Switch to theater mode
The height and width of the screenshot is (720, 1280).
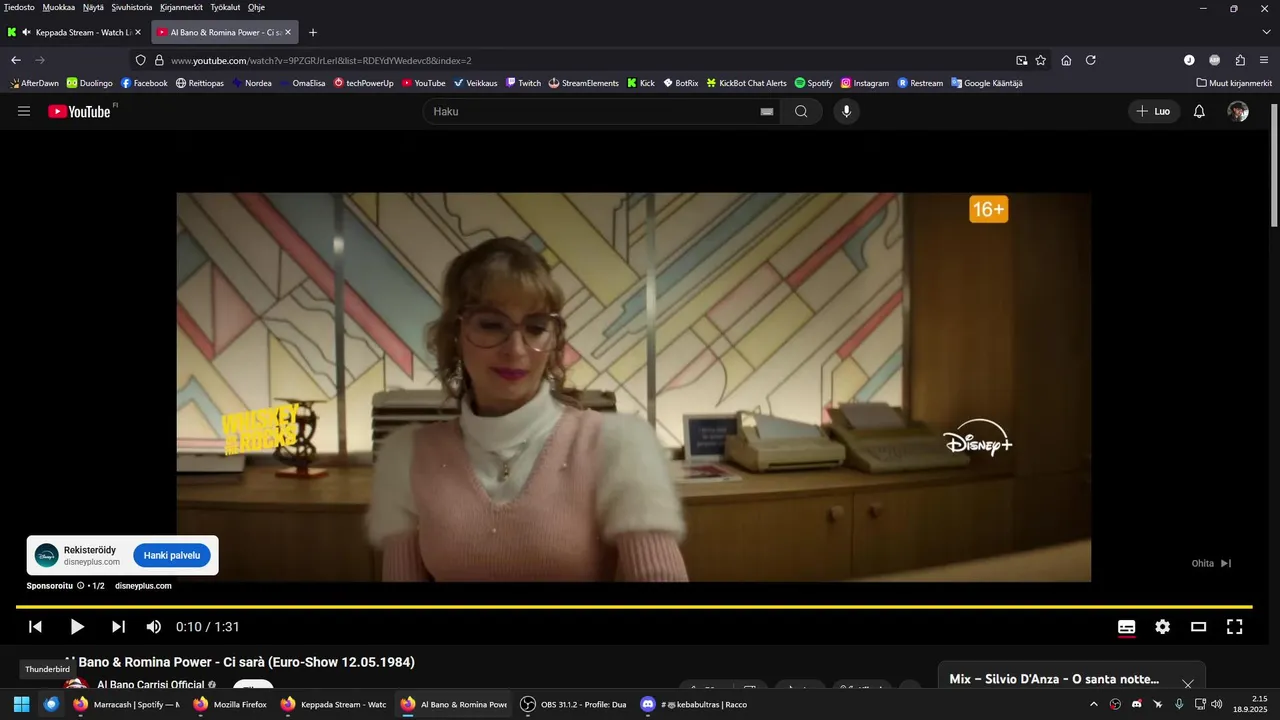[1198, 627]
